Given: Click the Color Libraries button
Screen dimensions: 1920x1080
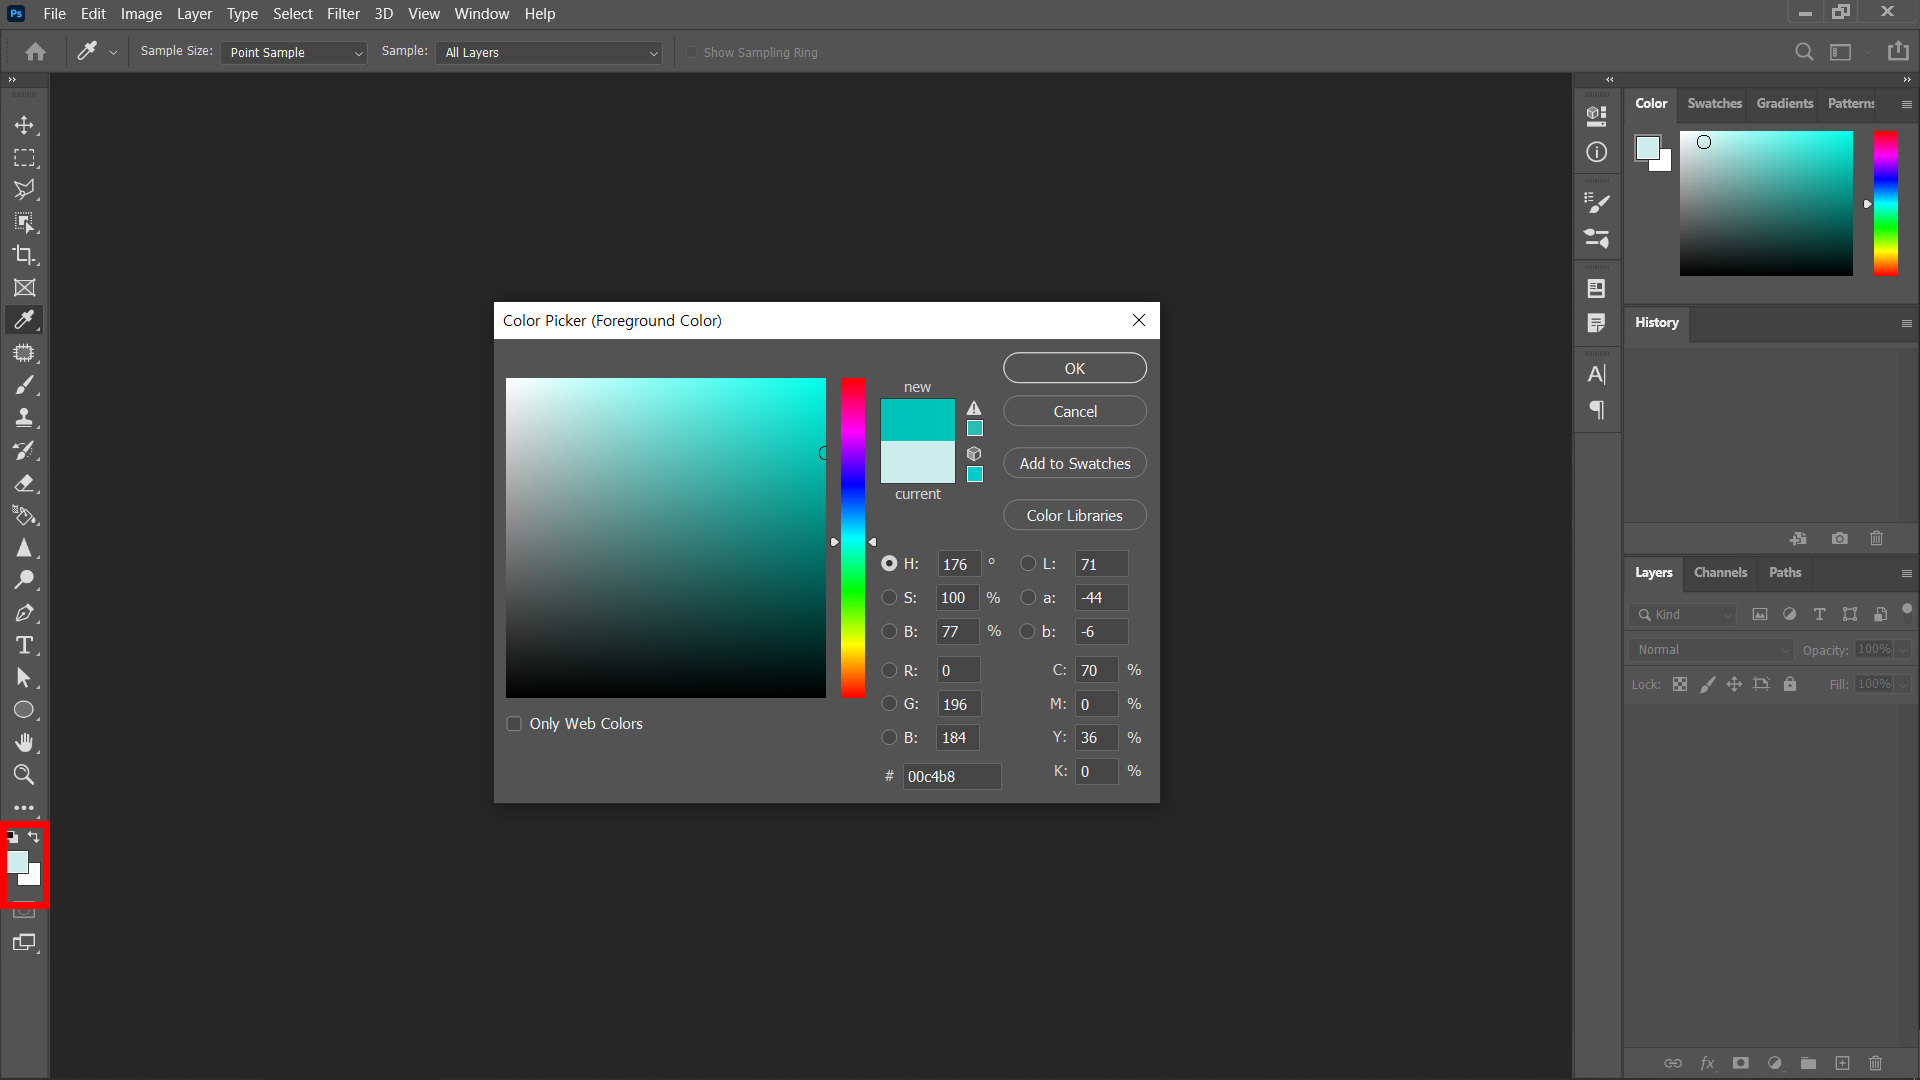Looking at the screenshot, I should (1075, 516).
